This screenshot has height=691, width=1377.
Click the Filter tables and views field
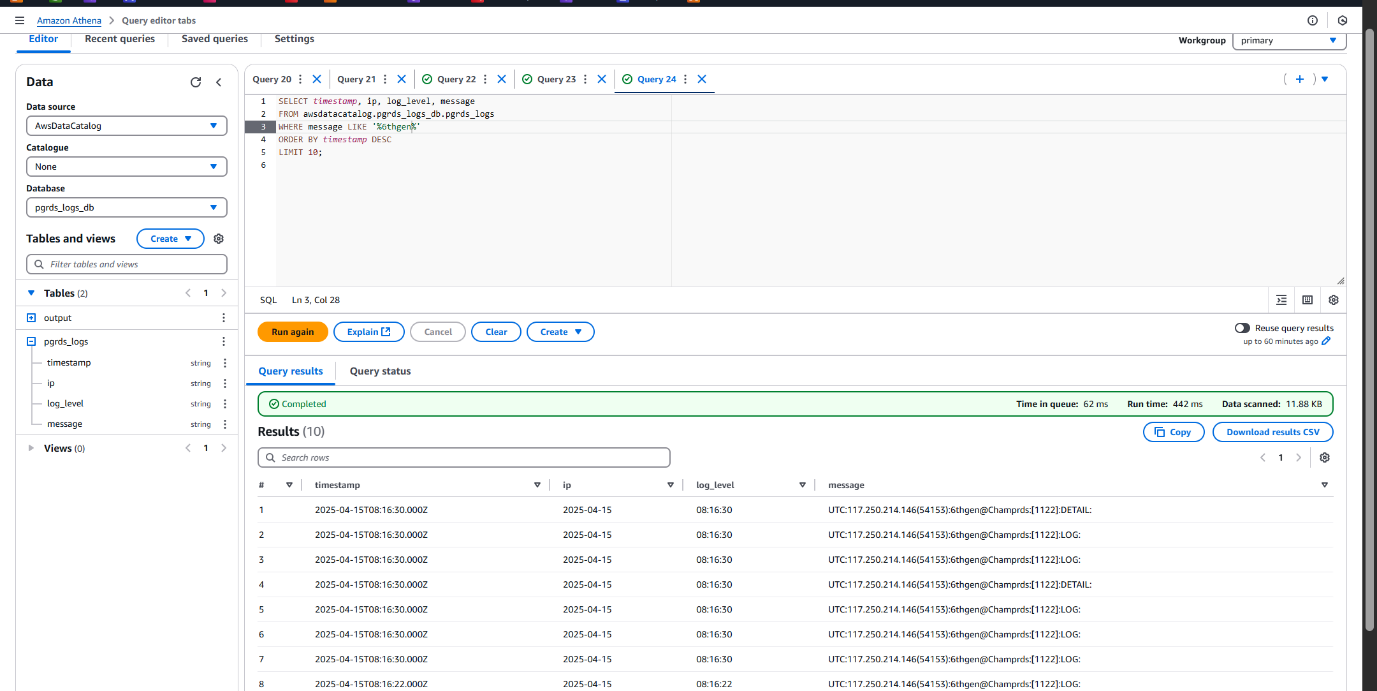(127, 264)
